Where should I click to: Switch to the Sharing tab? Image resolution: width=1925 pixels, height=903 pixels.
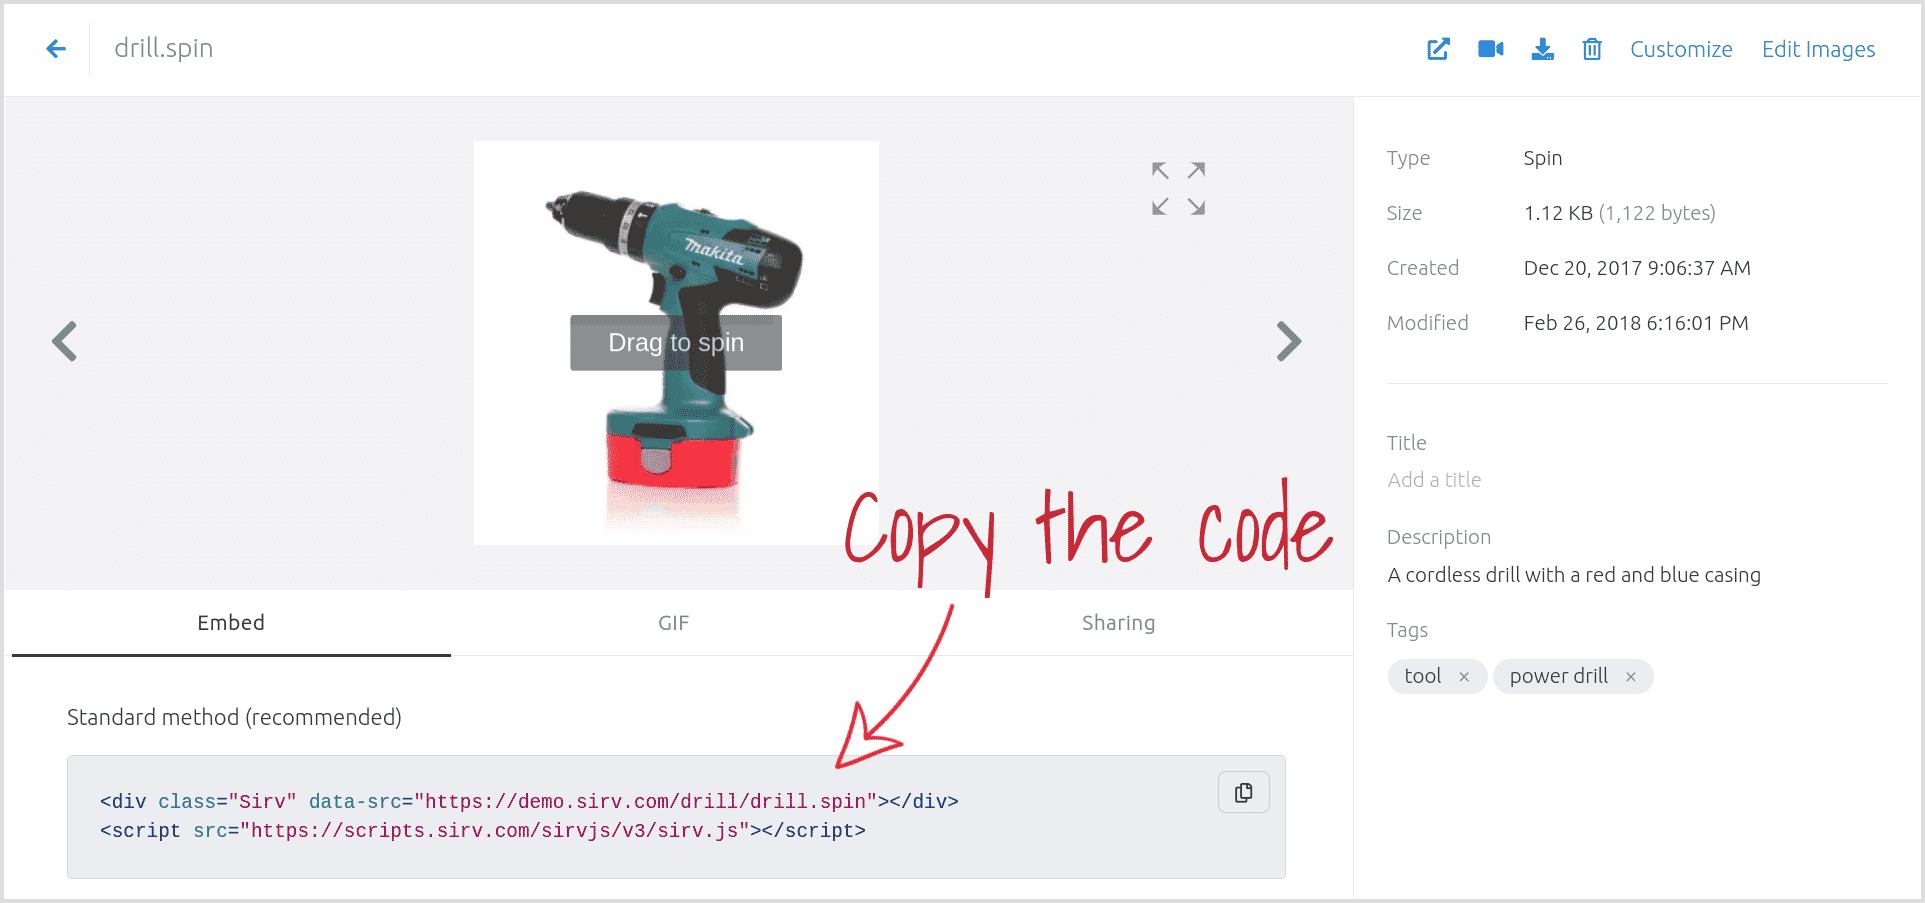click(x=1118, y=623)
